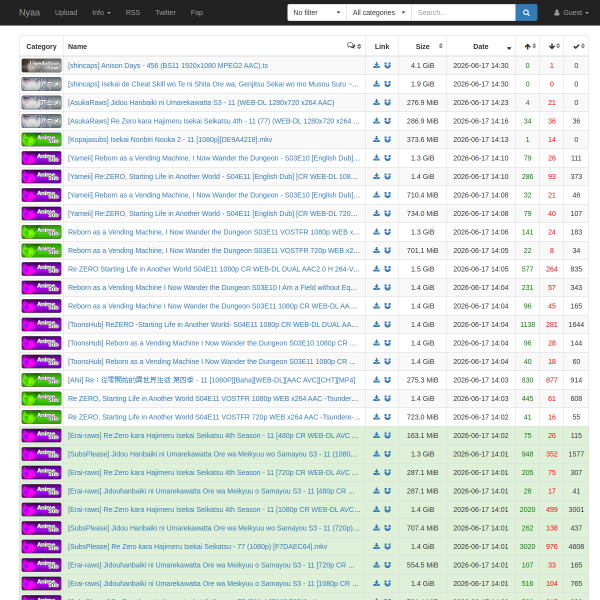This screenshot has height=600, width=600.
Task: Go to Nyaa home brand link
Action: coord(29,13)
